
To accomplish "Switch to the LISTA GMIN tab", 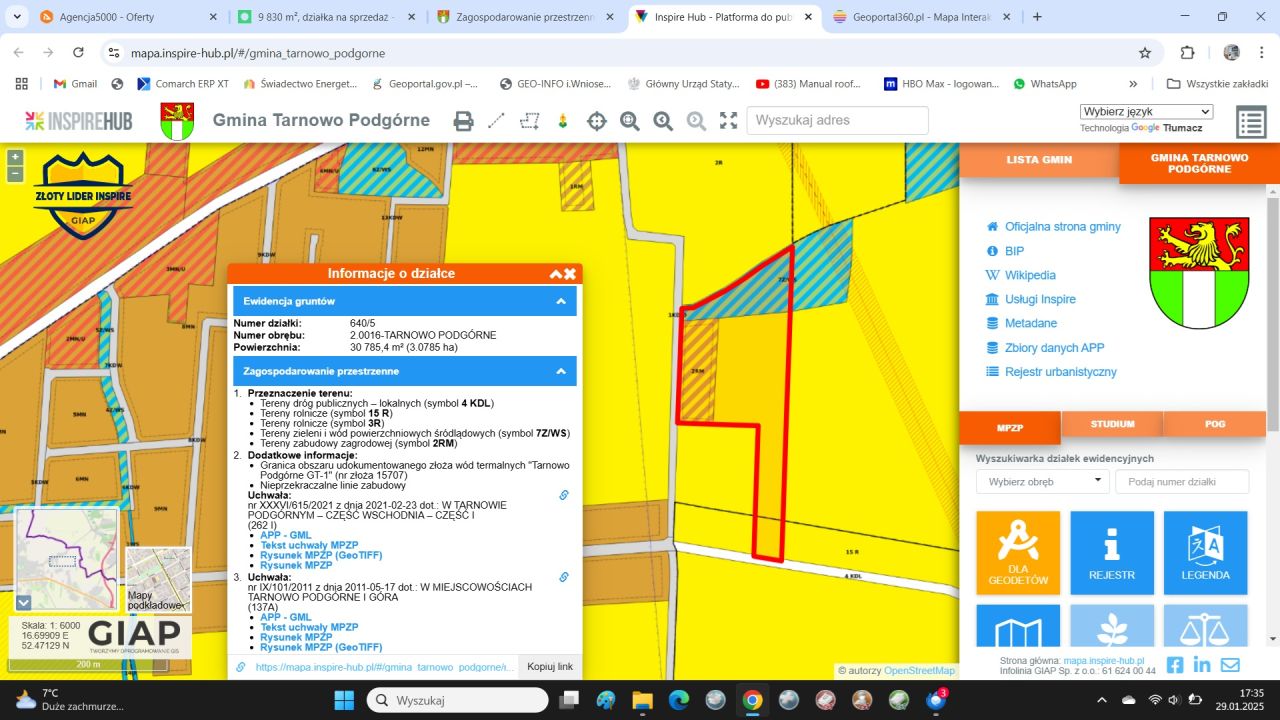I will point(1039,160).
